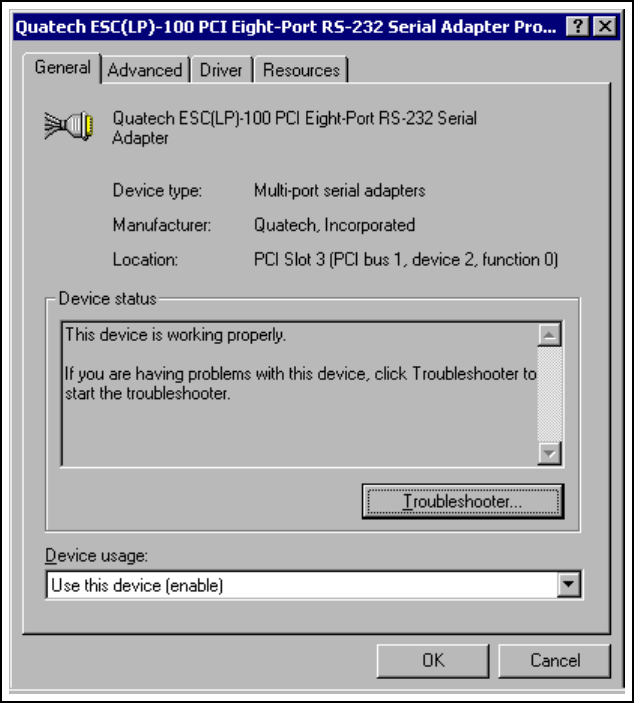
Task: Open the Driver tab
Action: (x=221, y=70)
